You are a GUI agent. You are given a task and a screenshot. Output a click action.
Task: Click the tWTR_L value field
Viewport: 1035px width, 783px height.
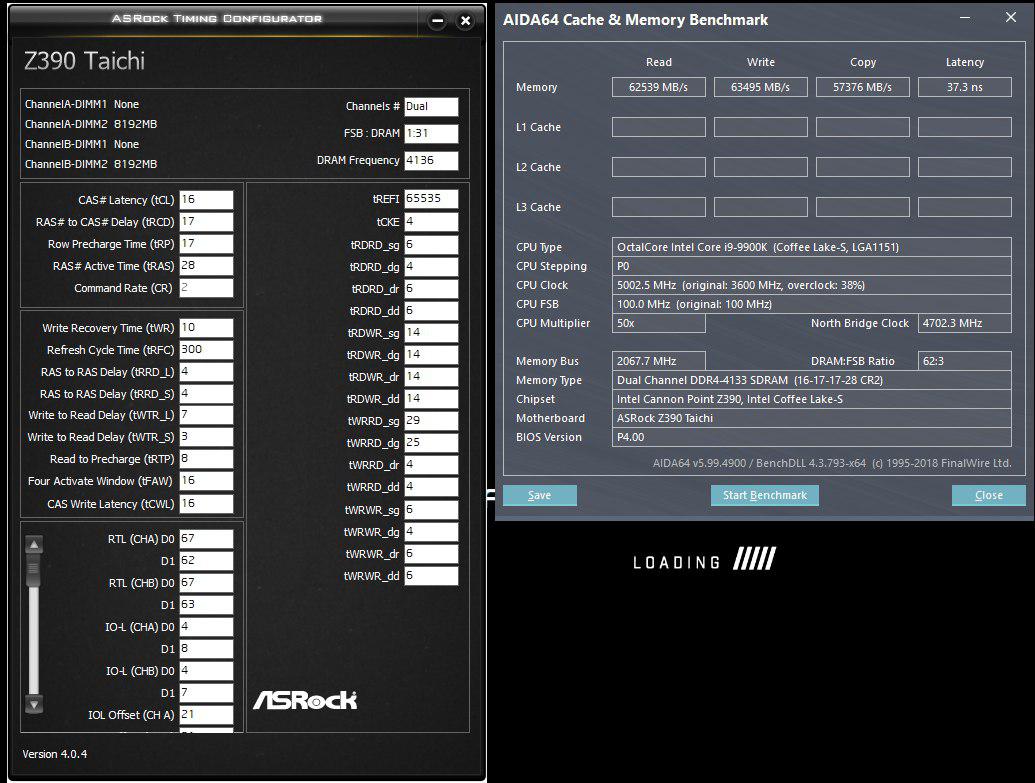coord(206,415)
